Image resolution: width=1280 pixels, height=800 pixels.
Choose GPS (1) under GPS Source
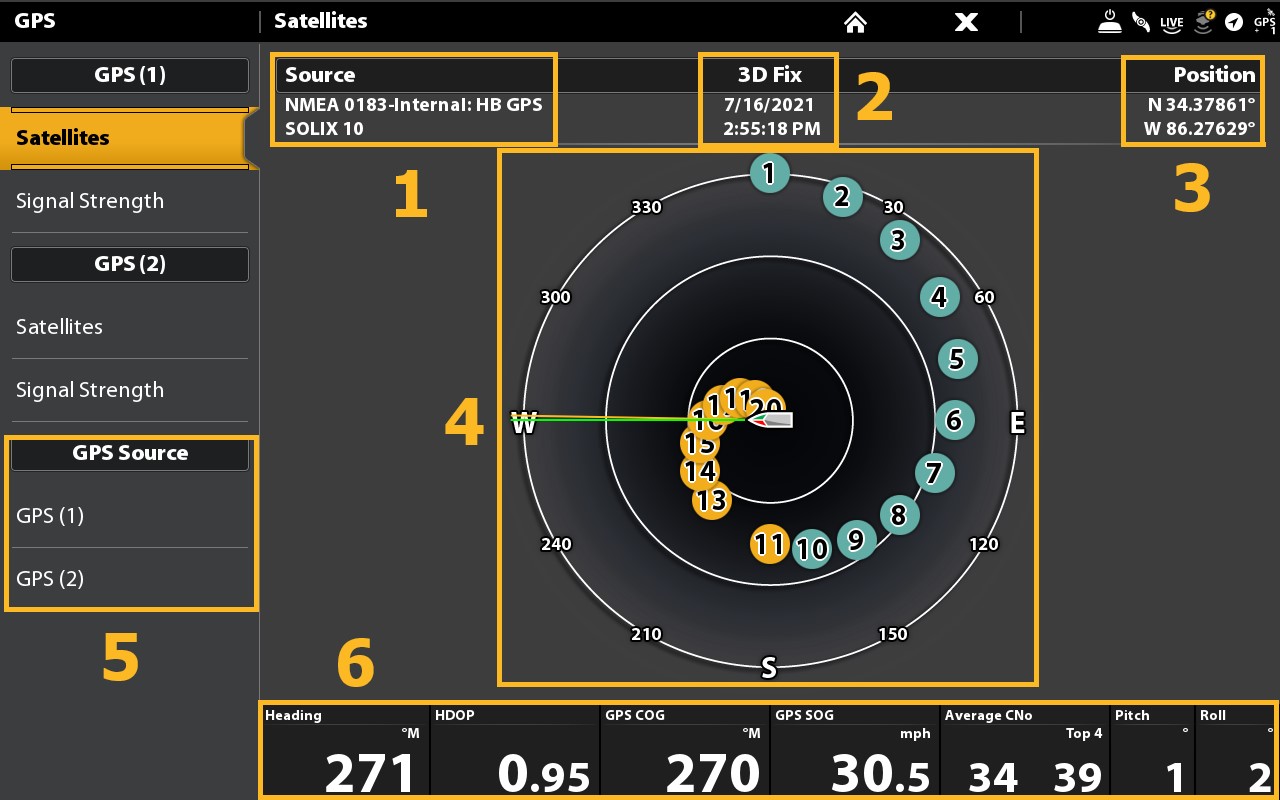[130, 516]
